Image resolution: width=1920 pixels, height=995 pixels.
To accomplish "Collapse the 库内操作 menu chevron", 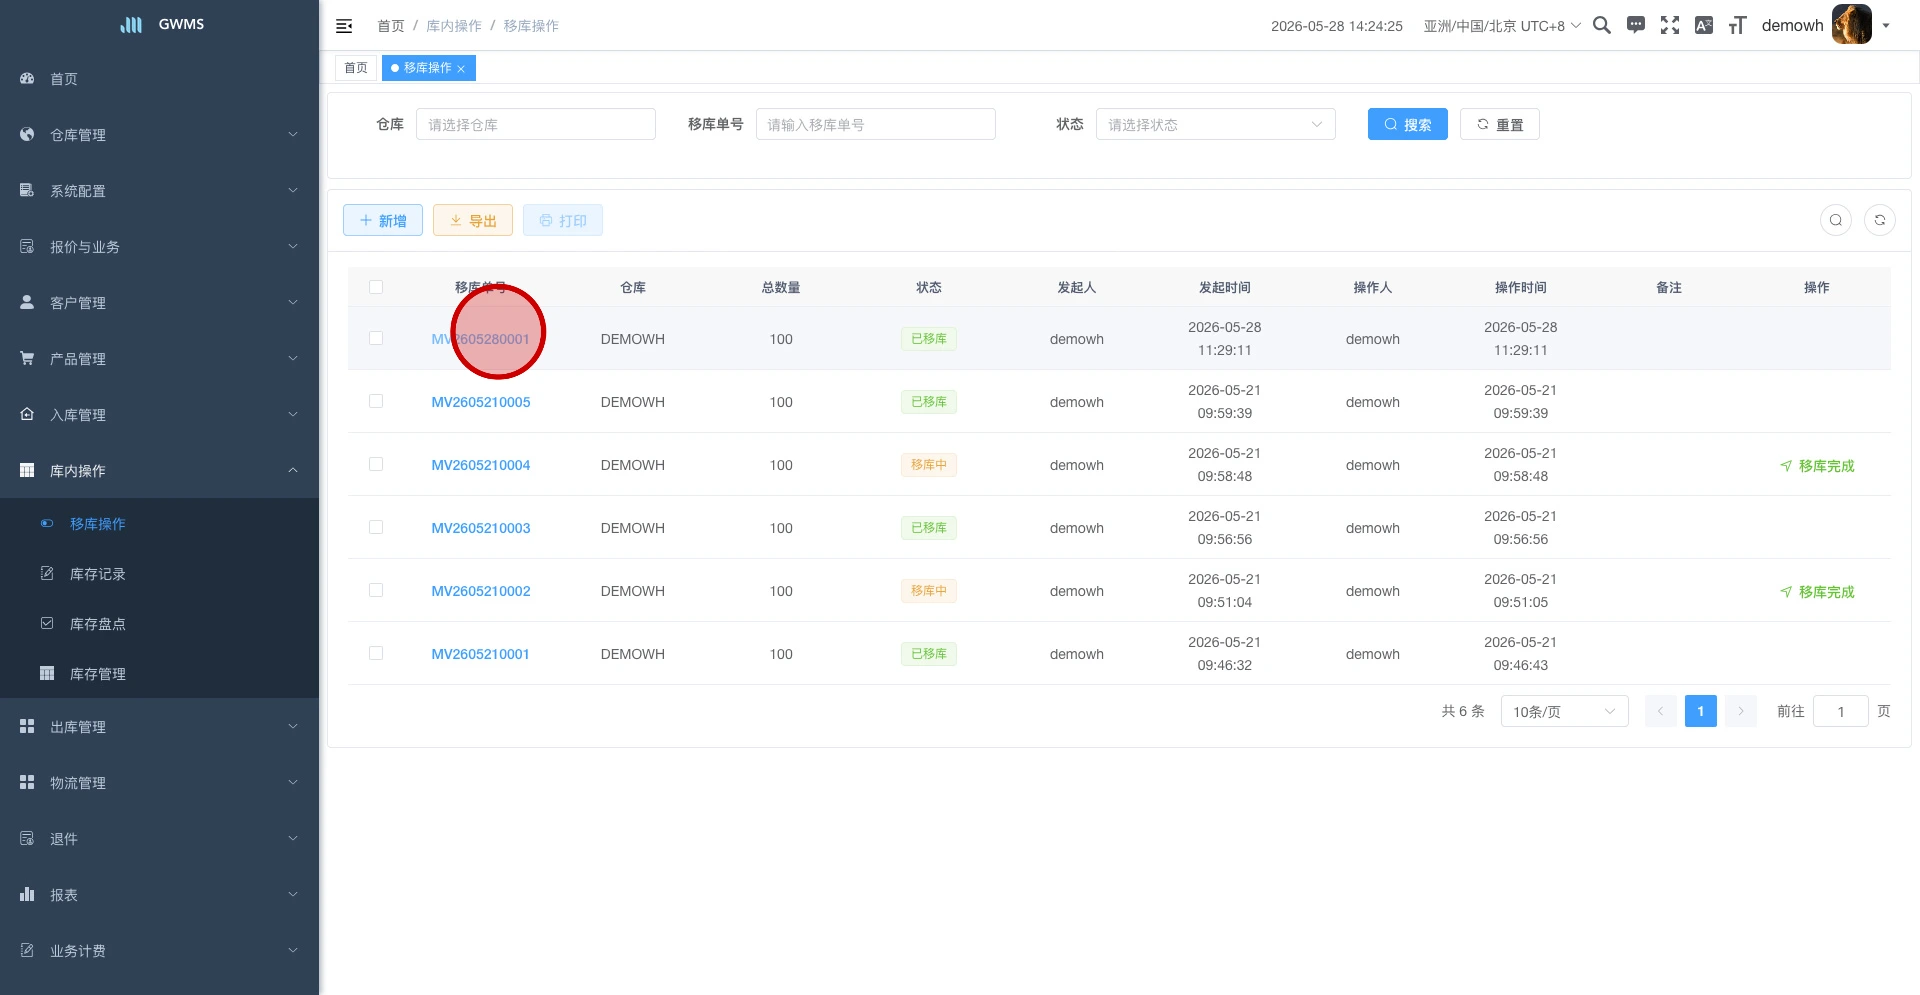I will pos(293,470).
